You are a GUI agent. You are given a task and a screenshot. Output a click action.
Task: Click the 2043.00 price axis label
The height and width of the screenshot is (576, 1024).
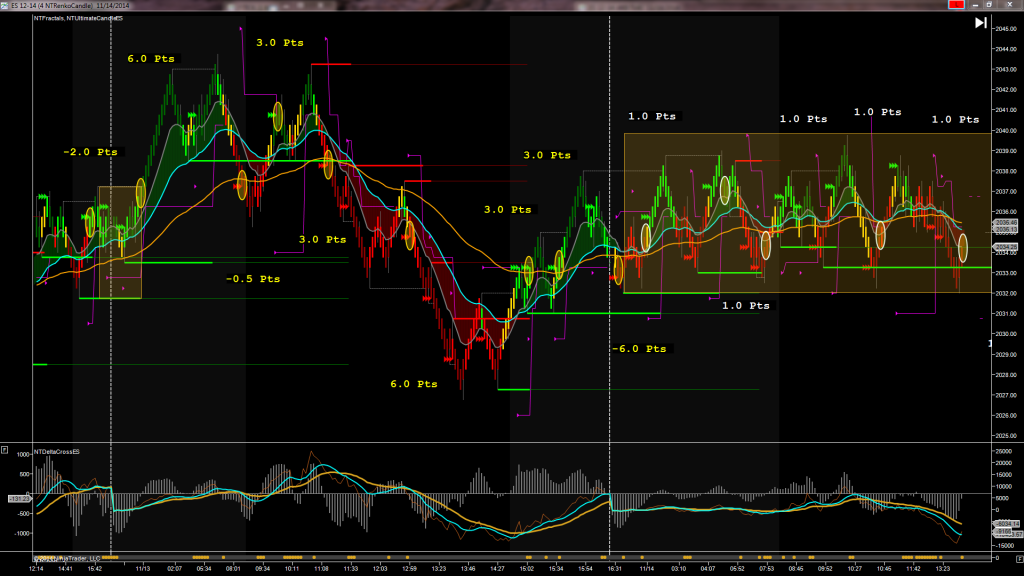pyautogui.click(x=1006, y=69)
